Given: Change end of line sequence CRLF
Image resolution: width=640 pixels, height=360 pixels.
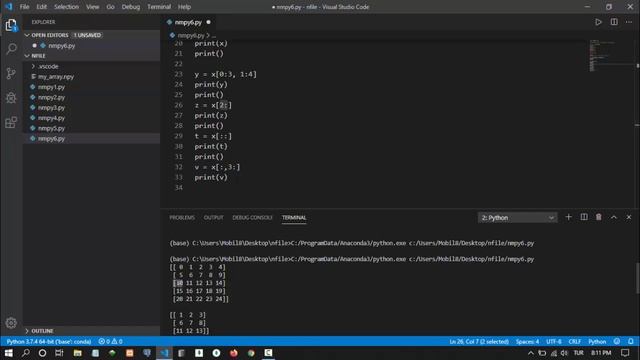Looking at the screenshot, I should coord(574,341).
